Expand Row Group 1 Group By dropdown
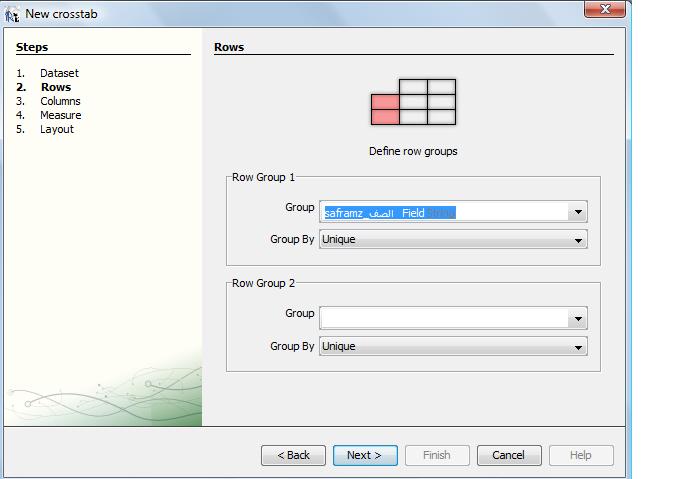The height and width of the screenshot is (479, 683). pos(453,240)
